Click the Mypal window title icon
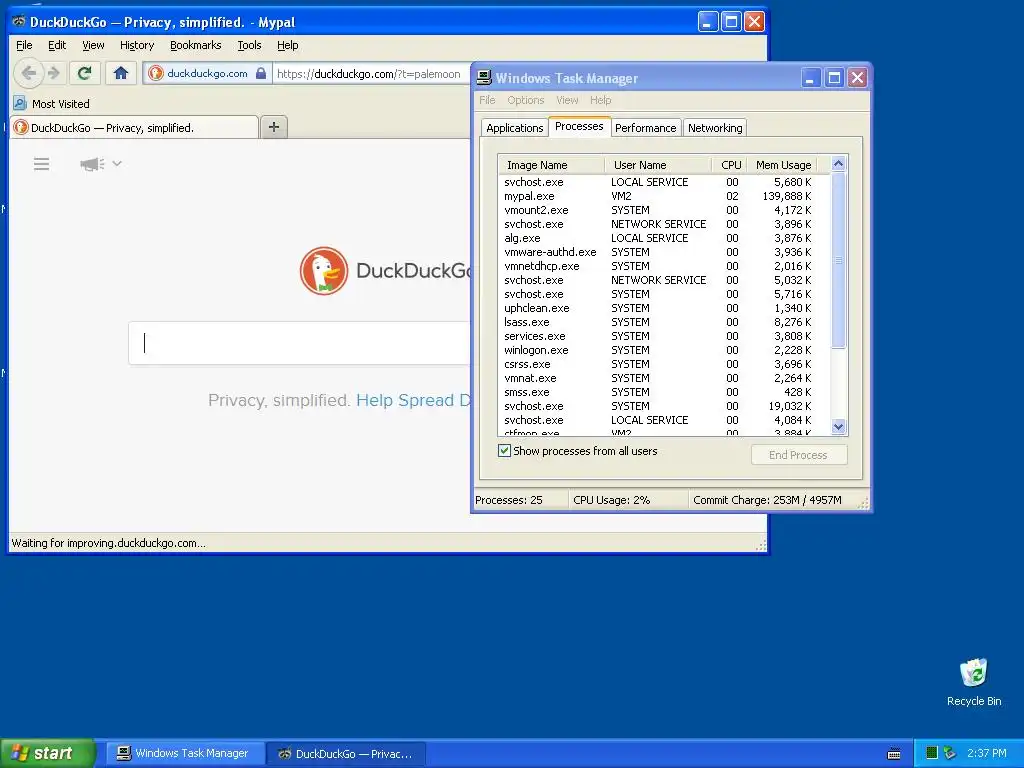This screenshot has width=1024, height=768. tap(19, 22)
